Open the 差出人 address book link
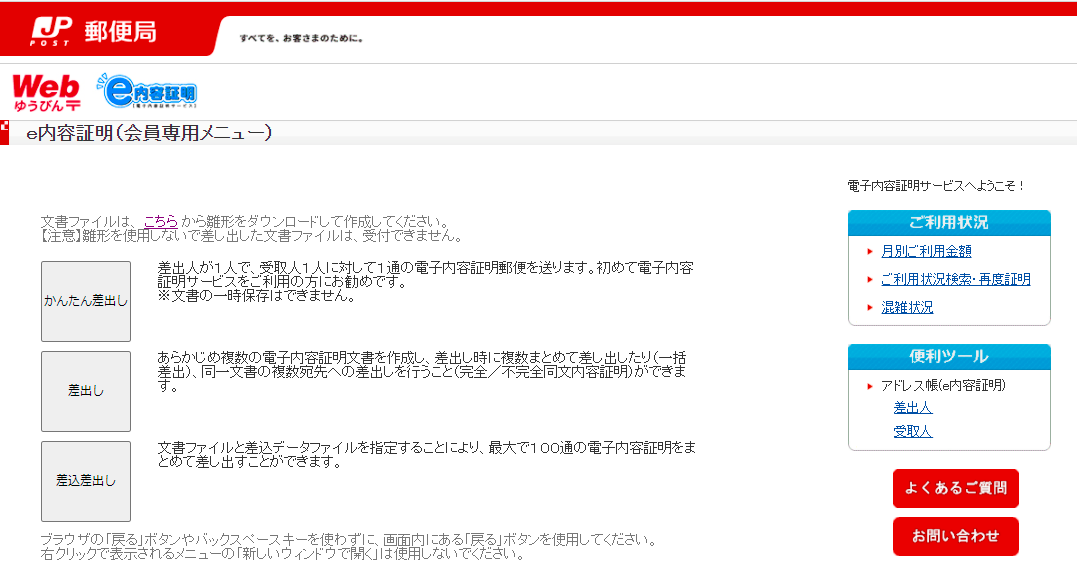The image size is (1077, 567). [x=912, y=408]
